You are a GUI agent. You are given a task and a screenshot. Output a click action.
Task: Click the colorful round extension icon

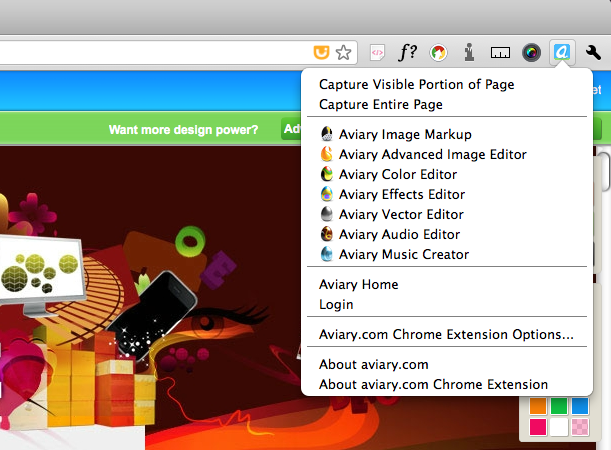pyautogui.click(x=438, y=52)
